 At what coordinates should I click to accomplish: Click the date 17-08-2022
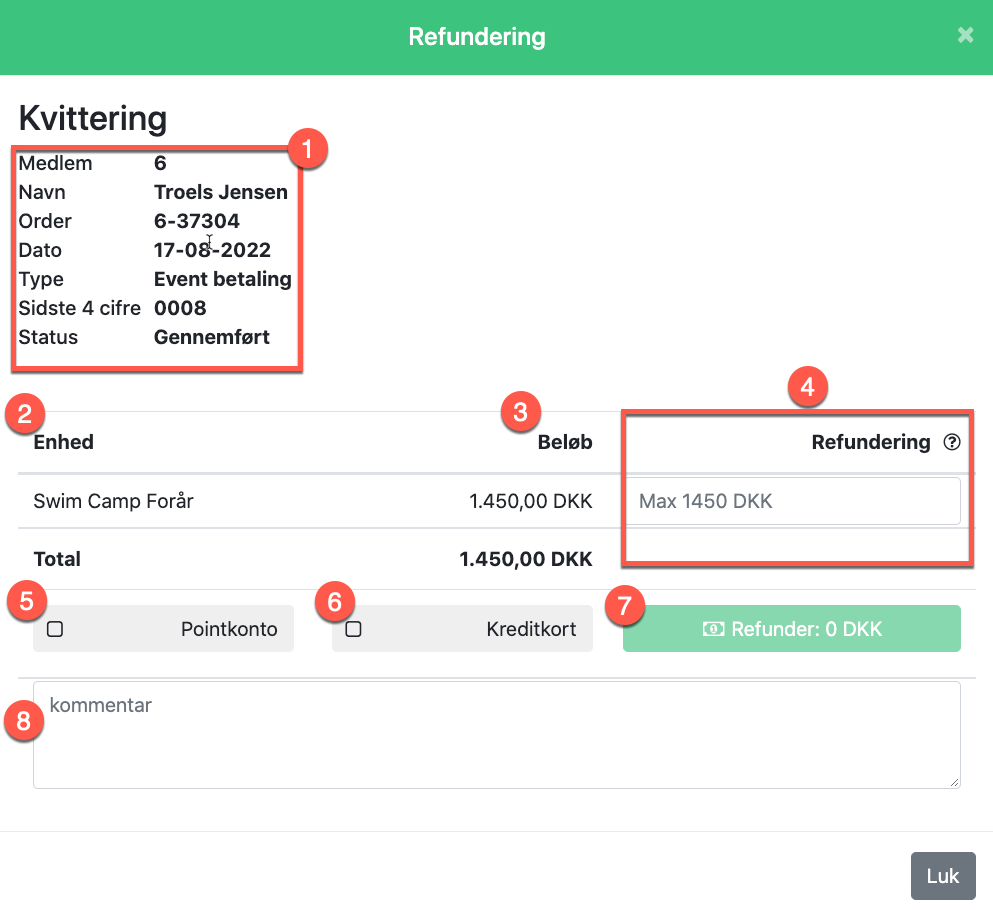[x=212, y=250]
